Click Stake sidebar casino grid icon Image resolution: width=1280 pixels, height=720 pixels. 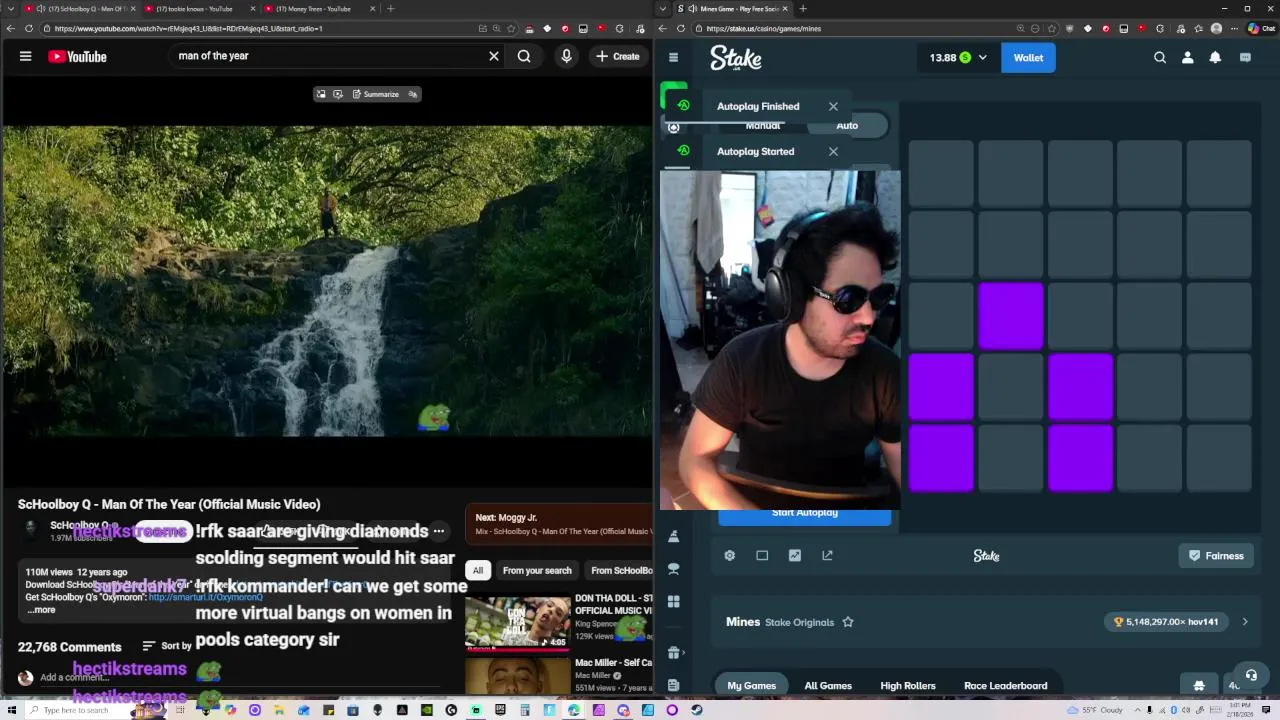673,602
